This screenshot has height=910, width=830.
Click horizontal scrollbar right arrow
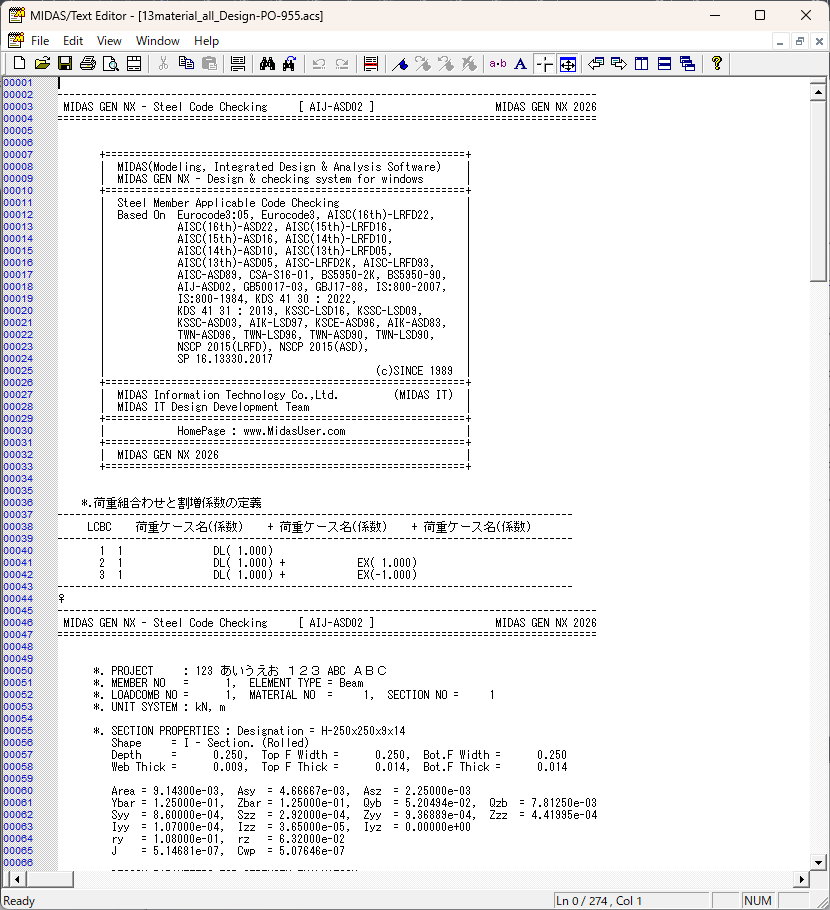[x=802, y=879]
